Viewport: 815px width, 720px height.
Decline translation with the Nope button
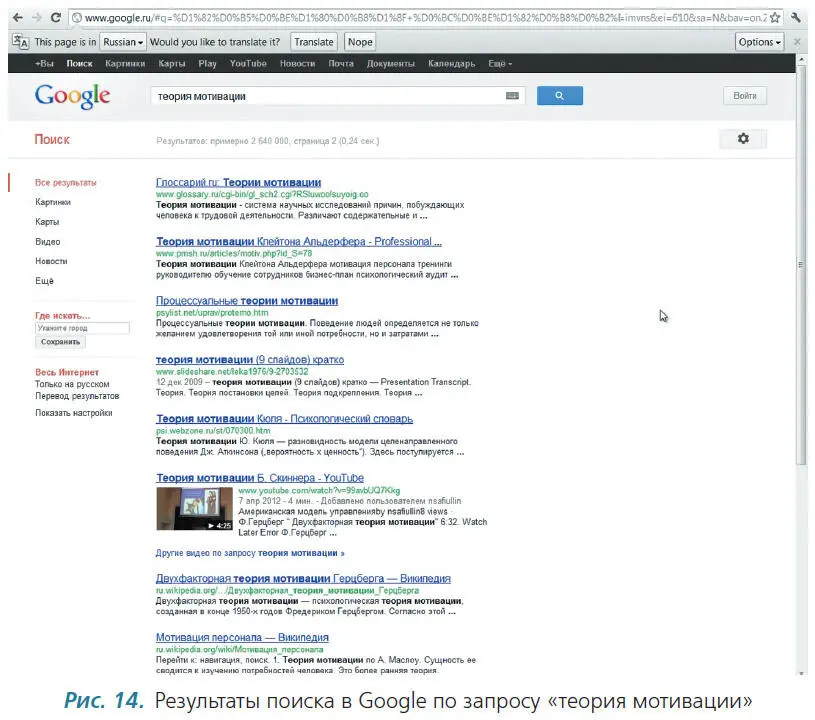point(360,42)
